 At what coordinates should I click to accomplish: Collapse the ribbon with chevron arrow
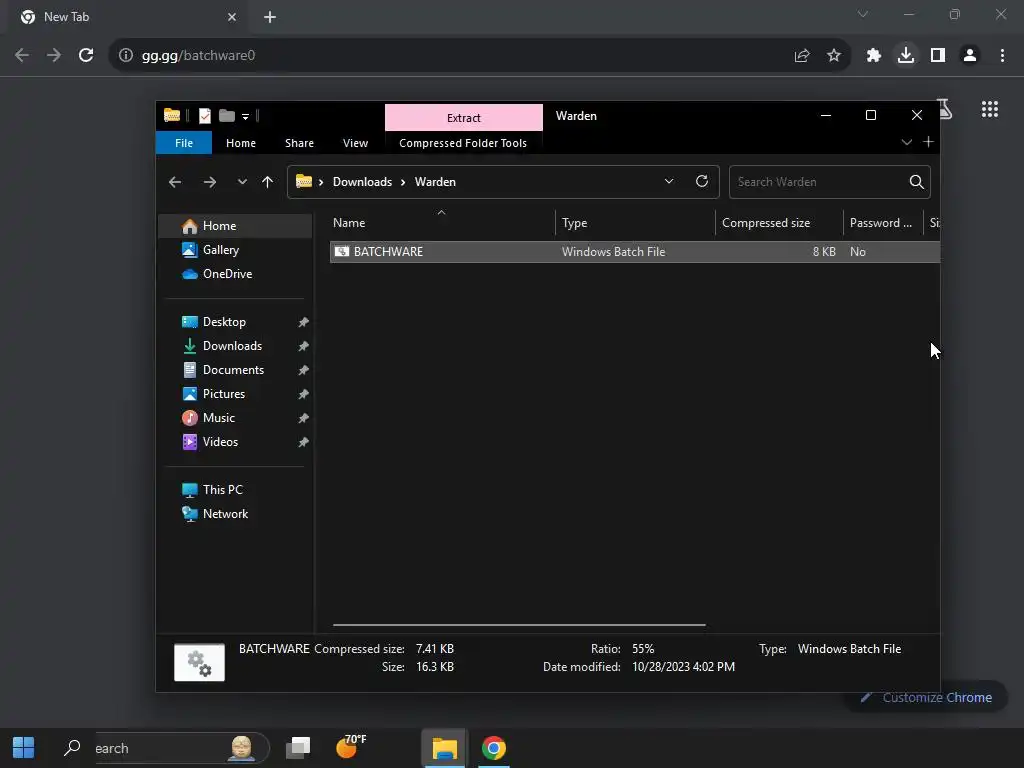coord(906,142)
